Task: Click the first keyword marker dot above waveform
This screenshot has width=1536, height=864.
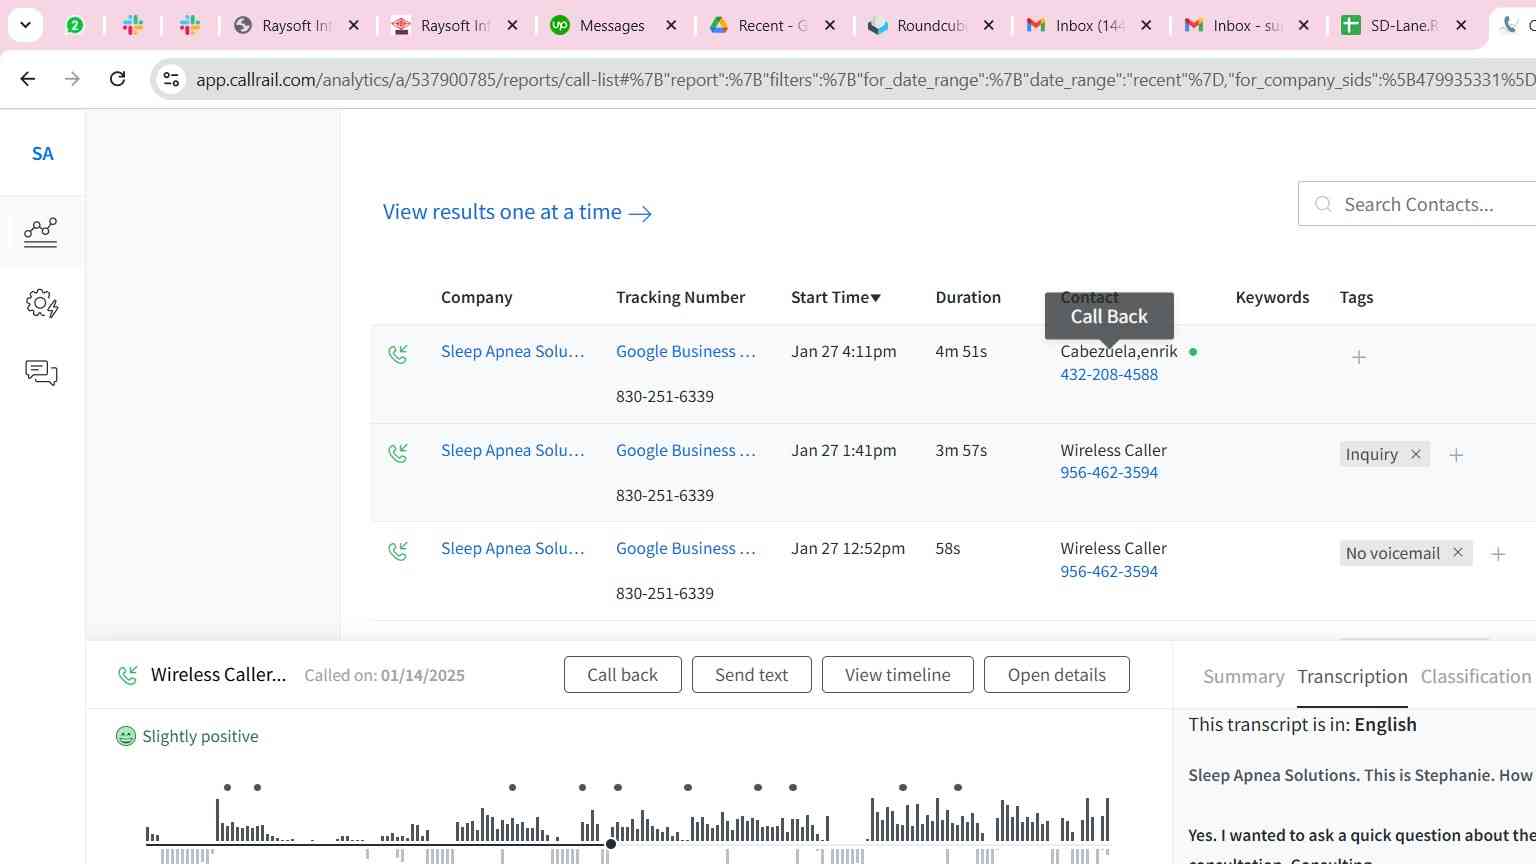Action: pyautogui.click(x=227, y=787)
